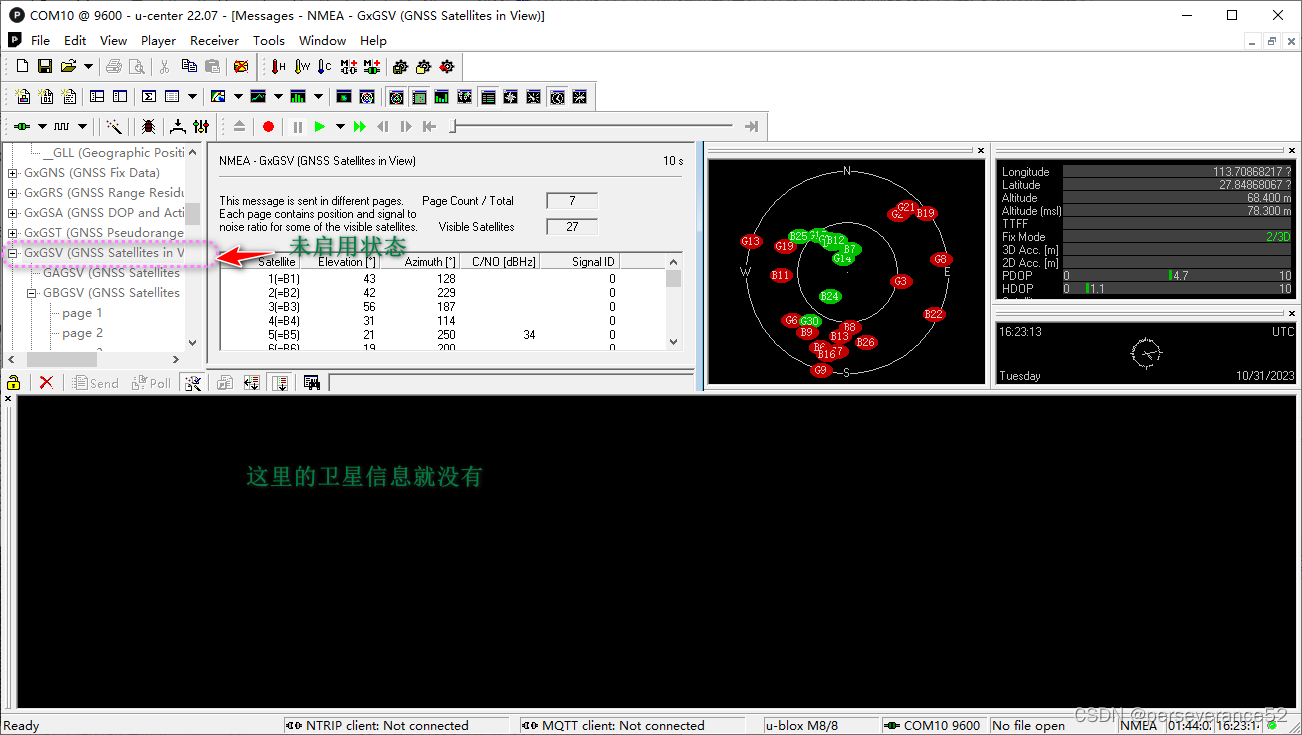Click the Send button
This screenshot has width=1302, height=735.
click(96, 383)
